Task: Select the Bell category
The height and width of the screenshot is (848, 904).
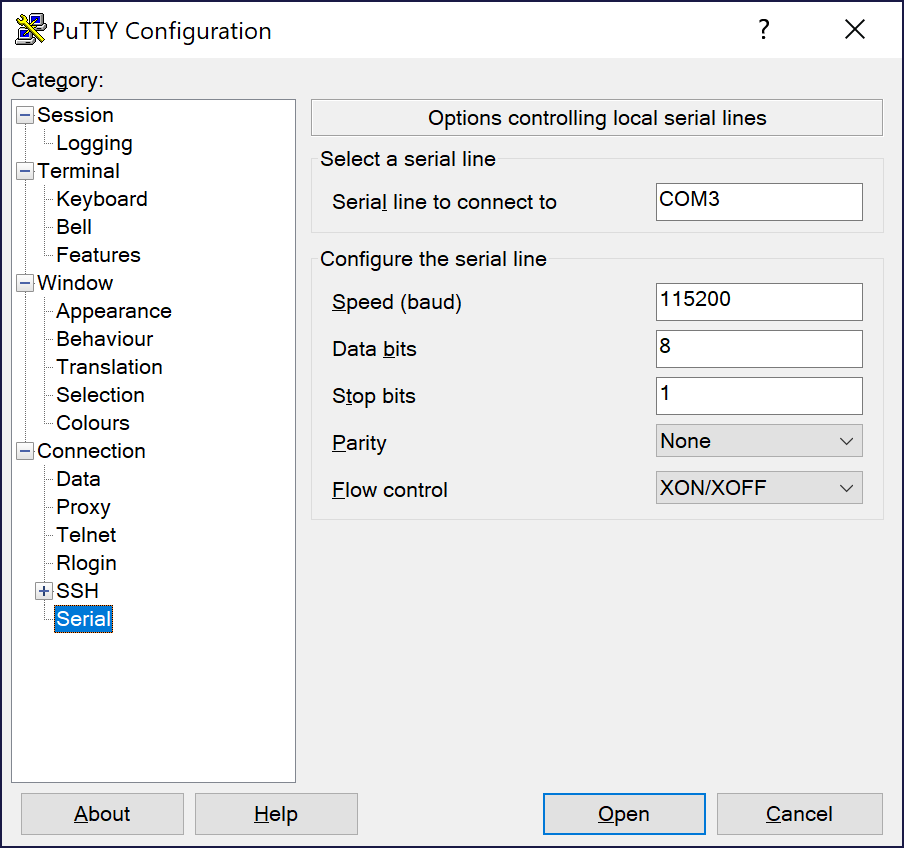Action: point(74,227)
